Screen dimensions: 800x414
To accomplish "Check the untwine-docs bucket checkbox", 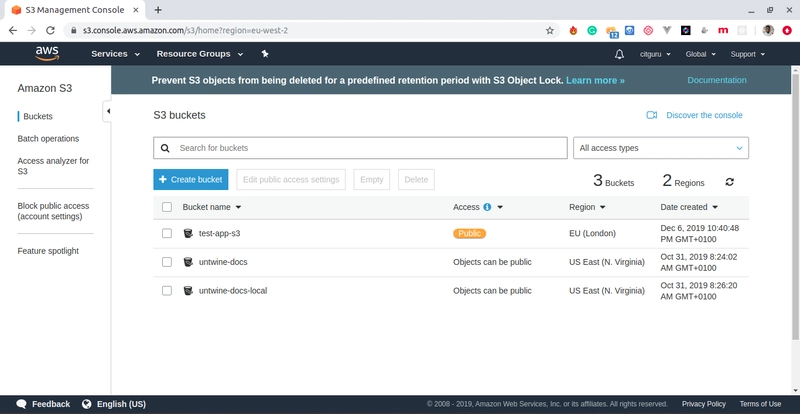I will click(x=167, y=262).
